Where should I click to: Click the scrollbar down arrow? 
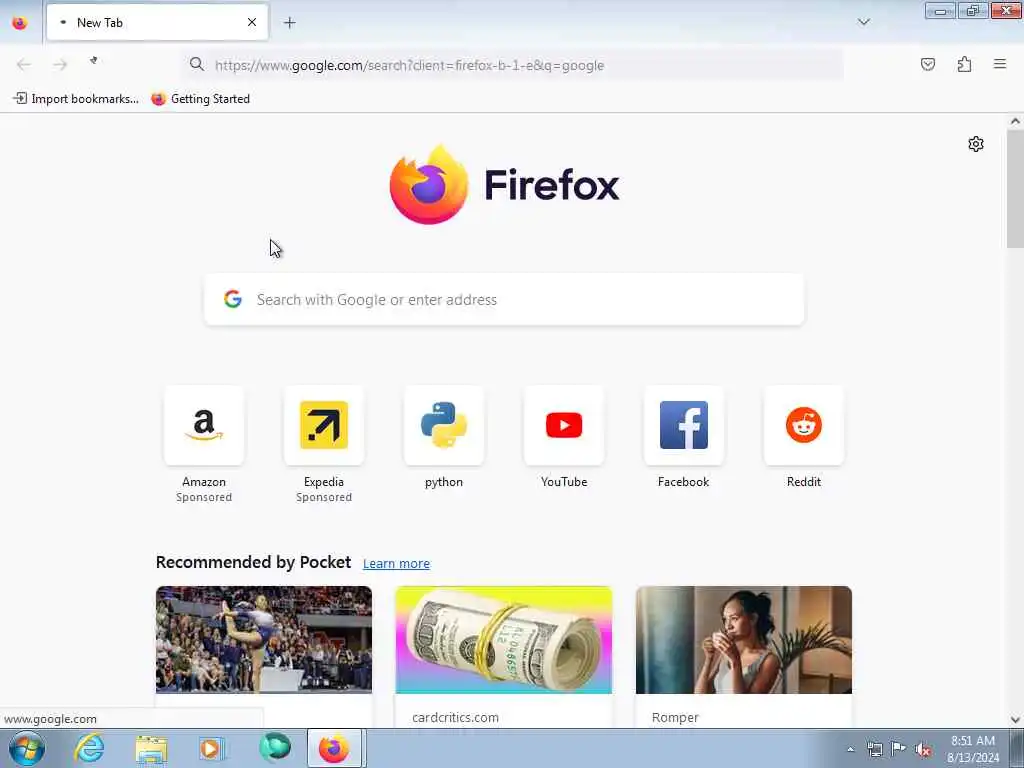pos(1015,720)
